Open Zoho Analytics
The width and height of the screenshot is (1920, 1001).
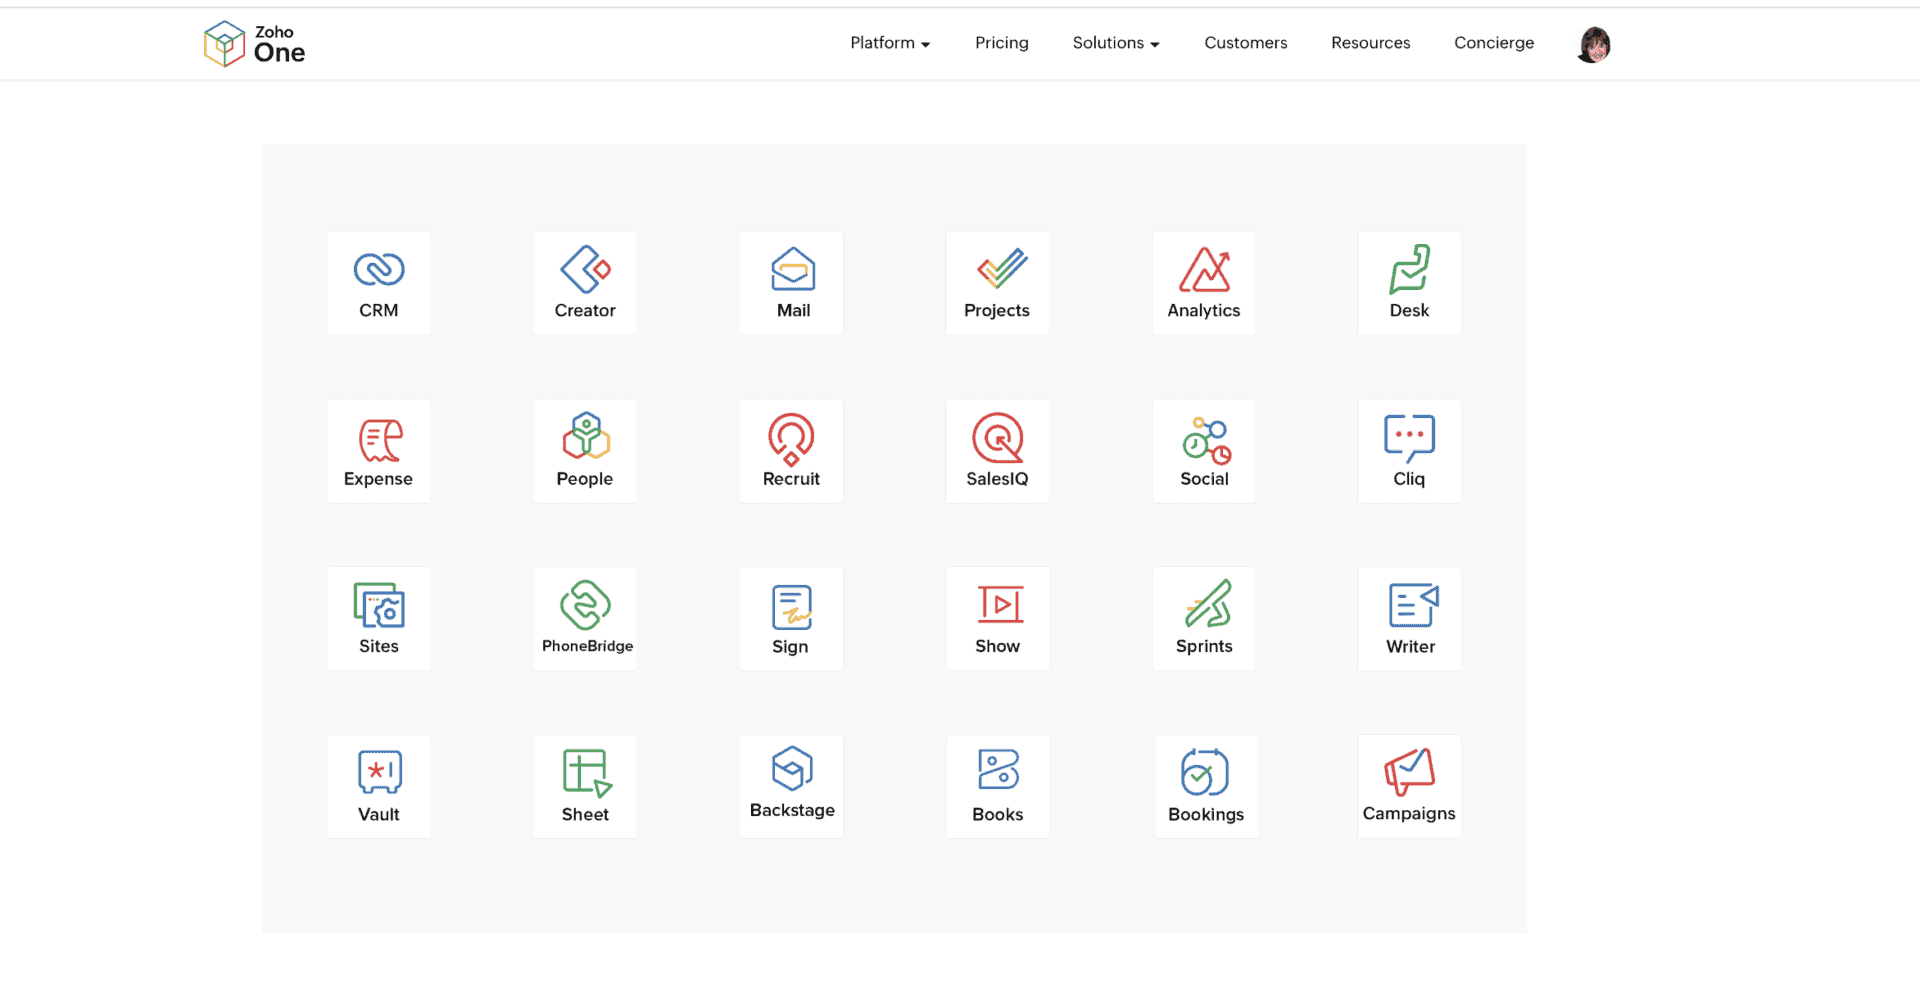(1203, 282)
